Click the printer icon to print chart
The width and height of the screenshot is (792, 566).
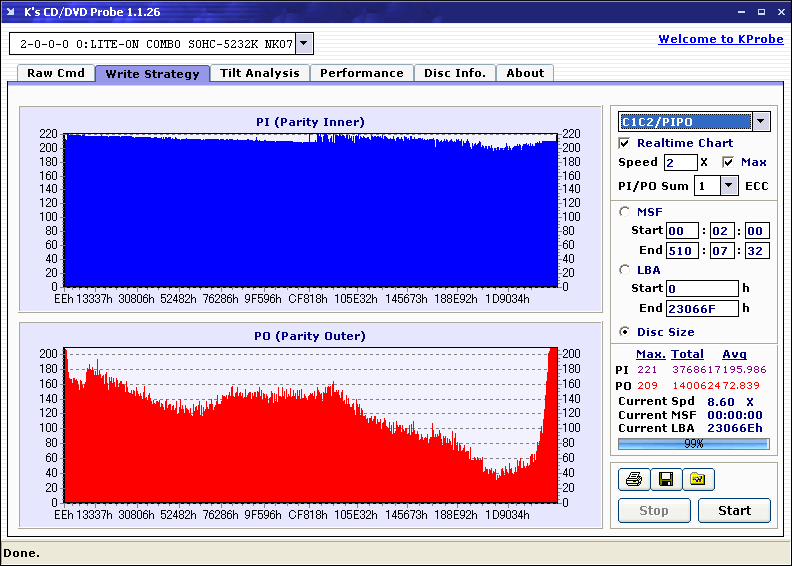click(634, 480)
